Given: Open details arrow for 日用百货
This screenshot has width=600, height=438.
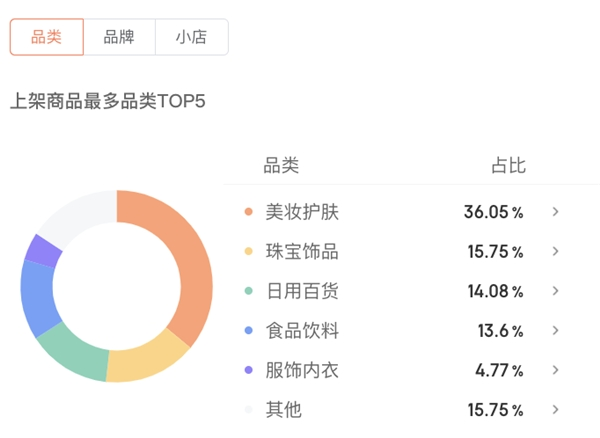Looking at the screenshot, I should [556, 291].
